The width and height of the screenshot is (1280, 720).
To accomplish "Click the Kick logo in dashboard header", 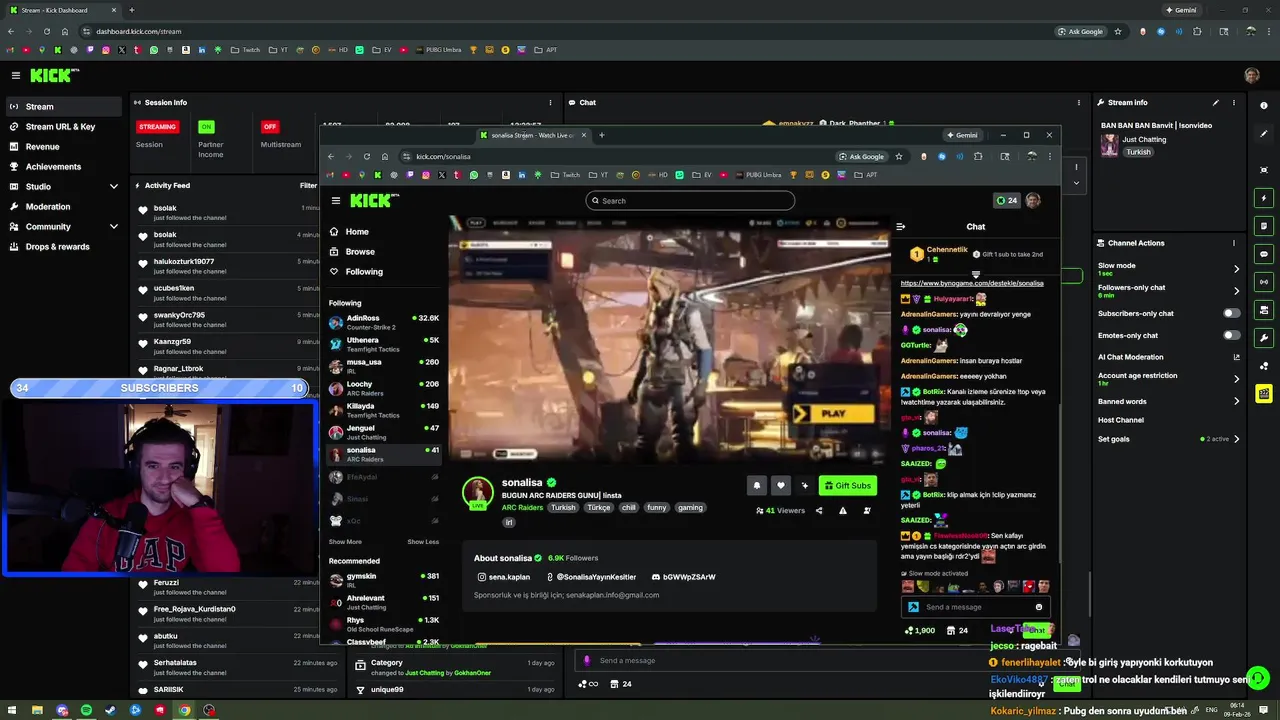I will pos(54,75).
